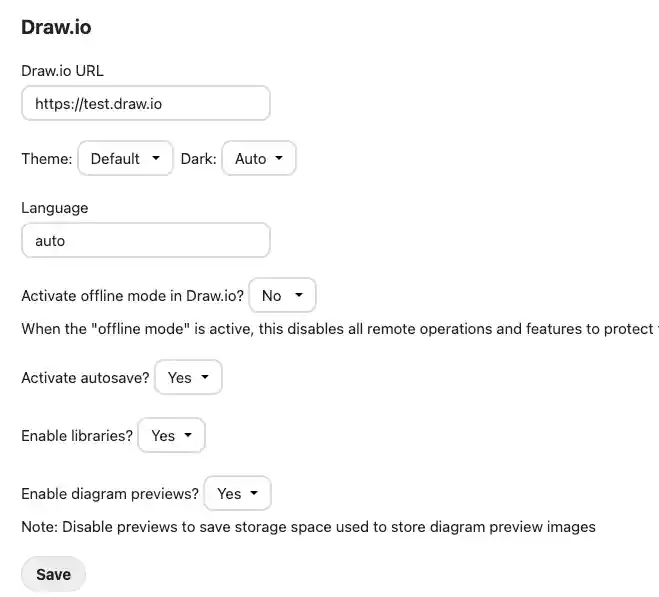Image resolution: width=659 pixels, height=597 pixels.
Task: Click the Activate autosave label
Action: pyautogui.click(x=86, y=378)
